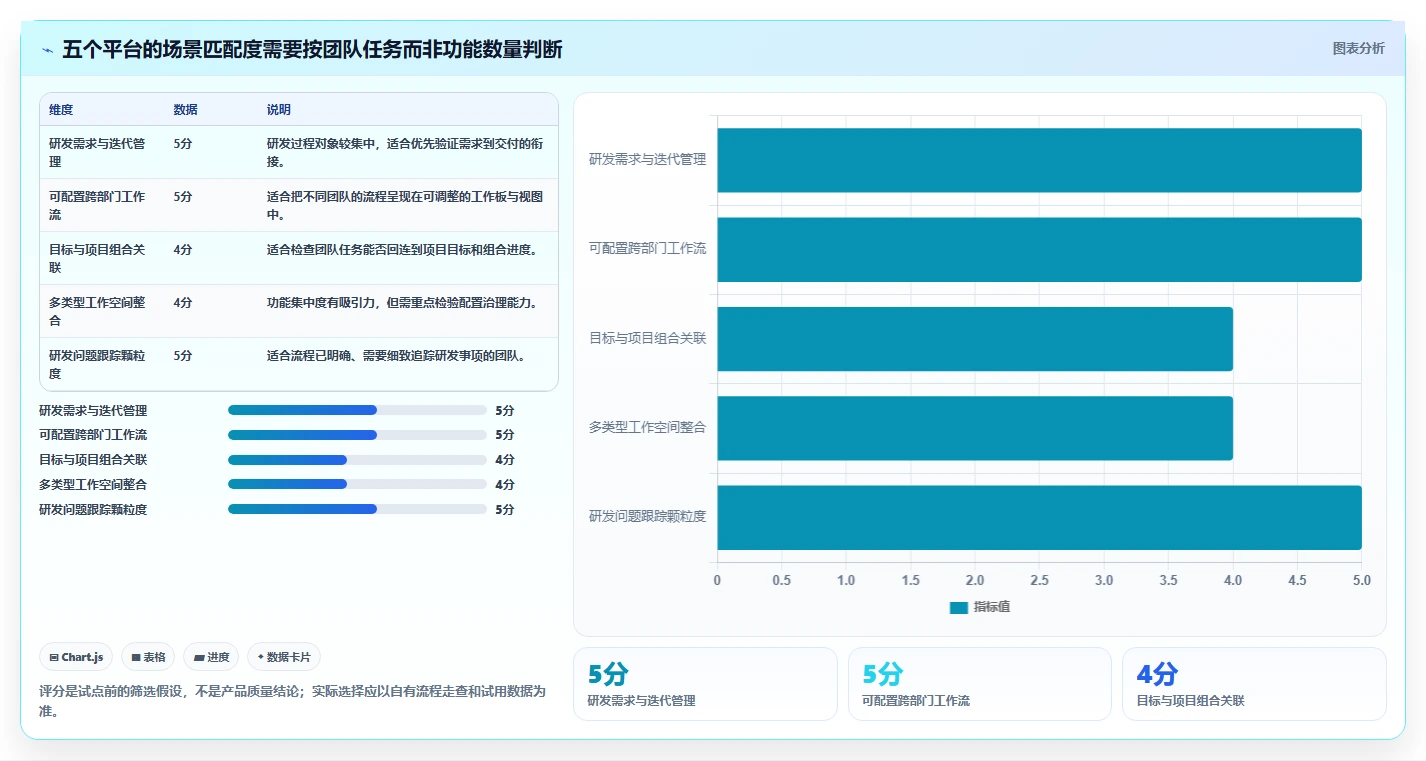Open the 可配置跨部门工作流 5分 data card
Viewport: 1426px width, 761px height.
979,684
